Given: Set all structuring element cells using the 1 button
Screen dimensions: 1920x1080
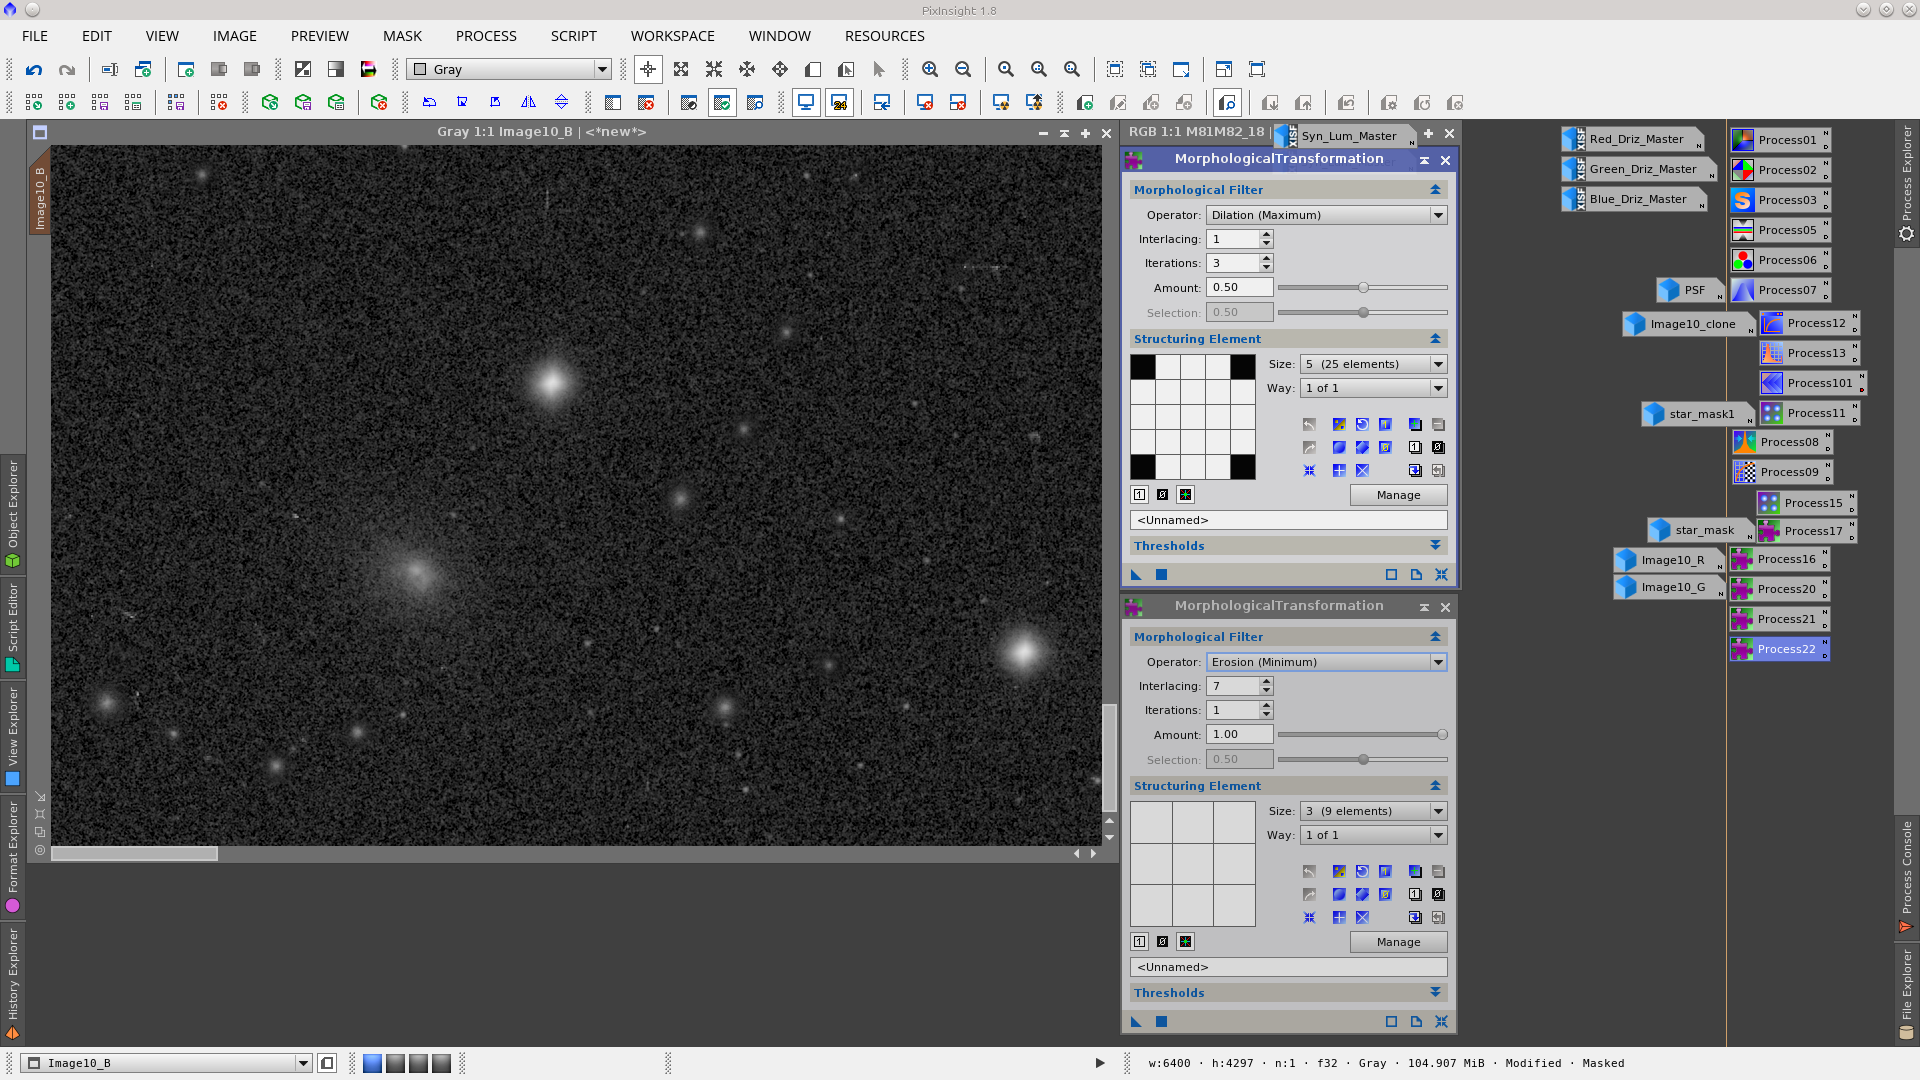Looking at the screenshot, I should tap(1139, 494).
